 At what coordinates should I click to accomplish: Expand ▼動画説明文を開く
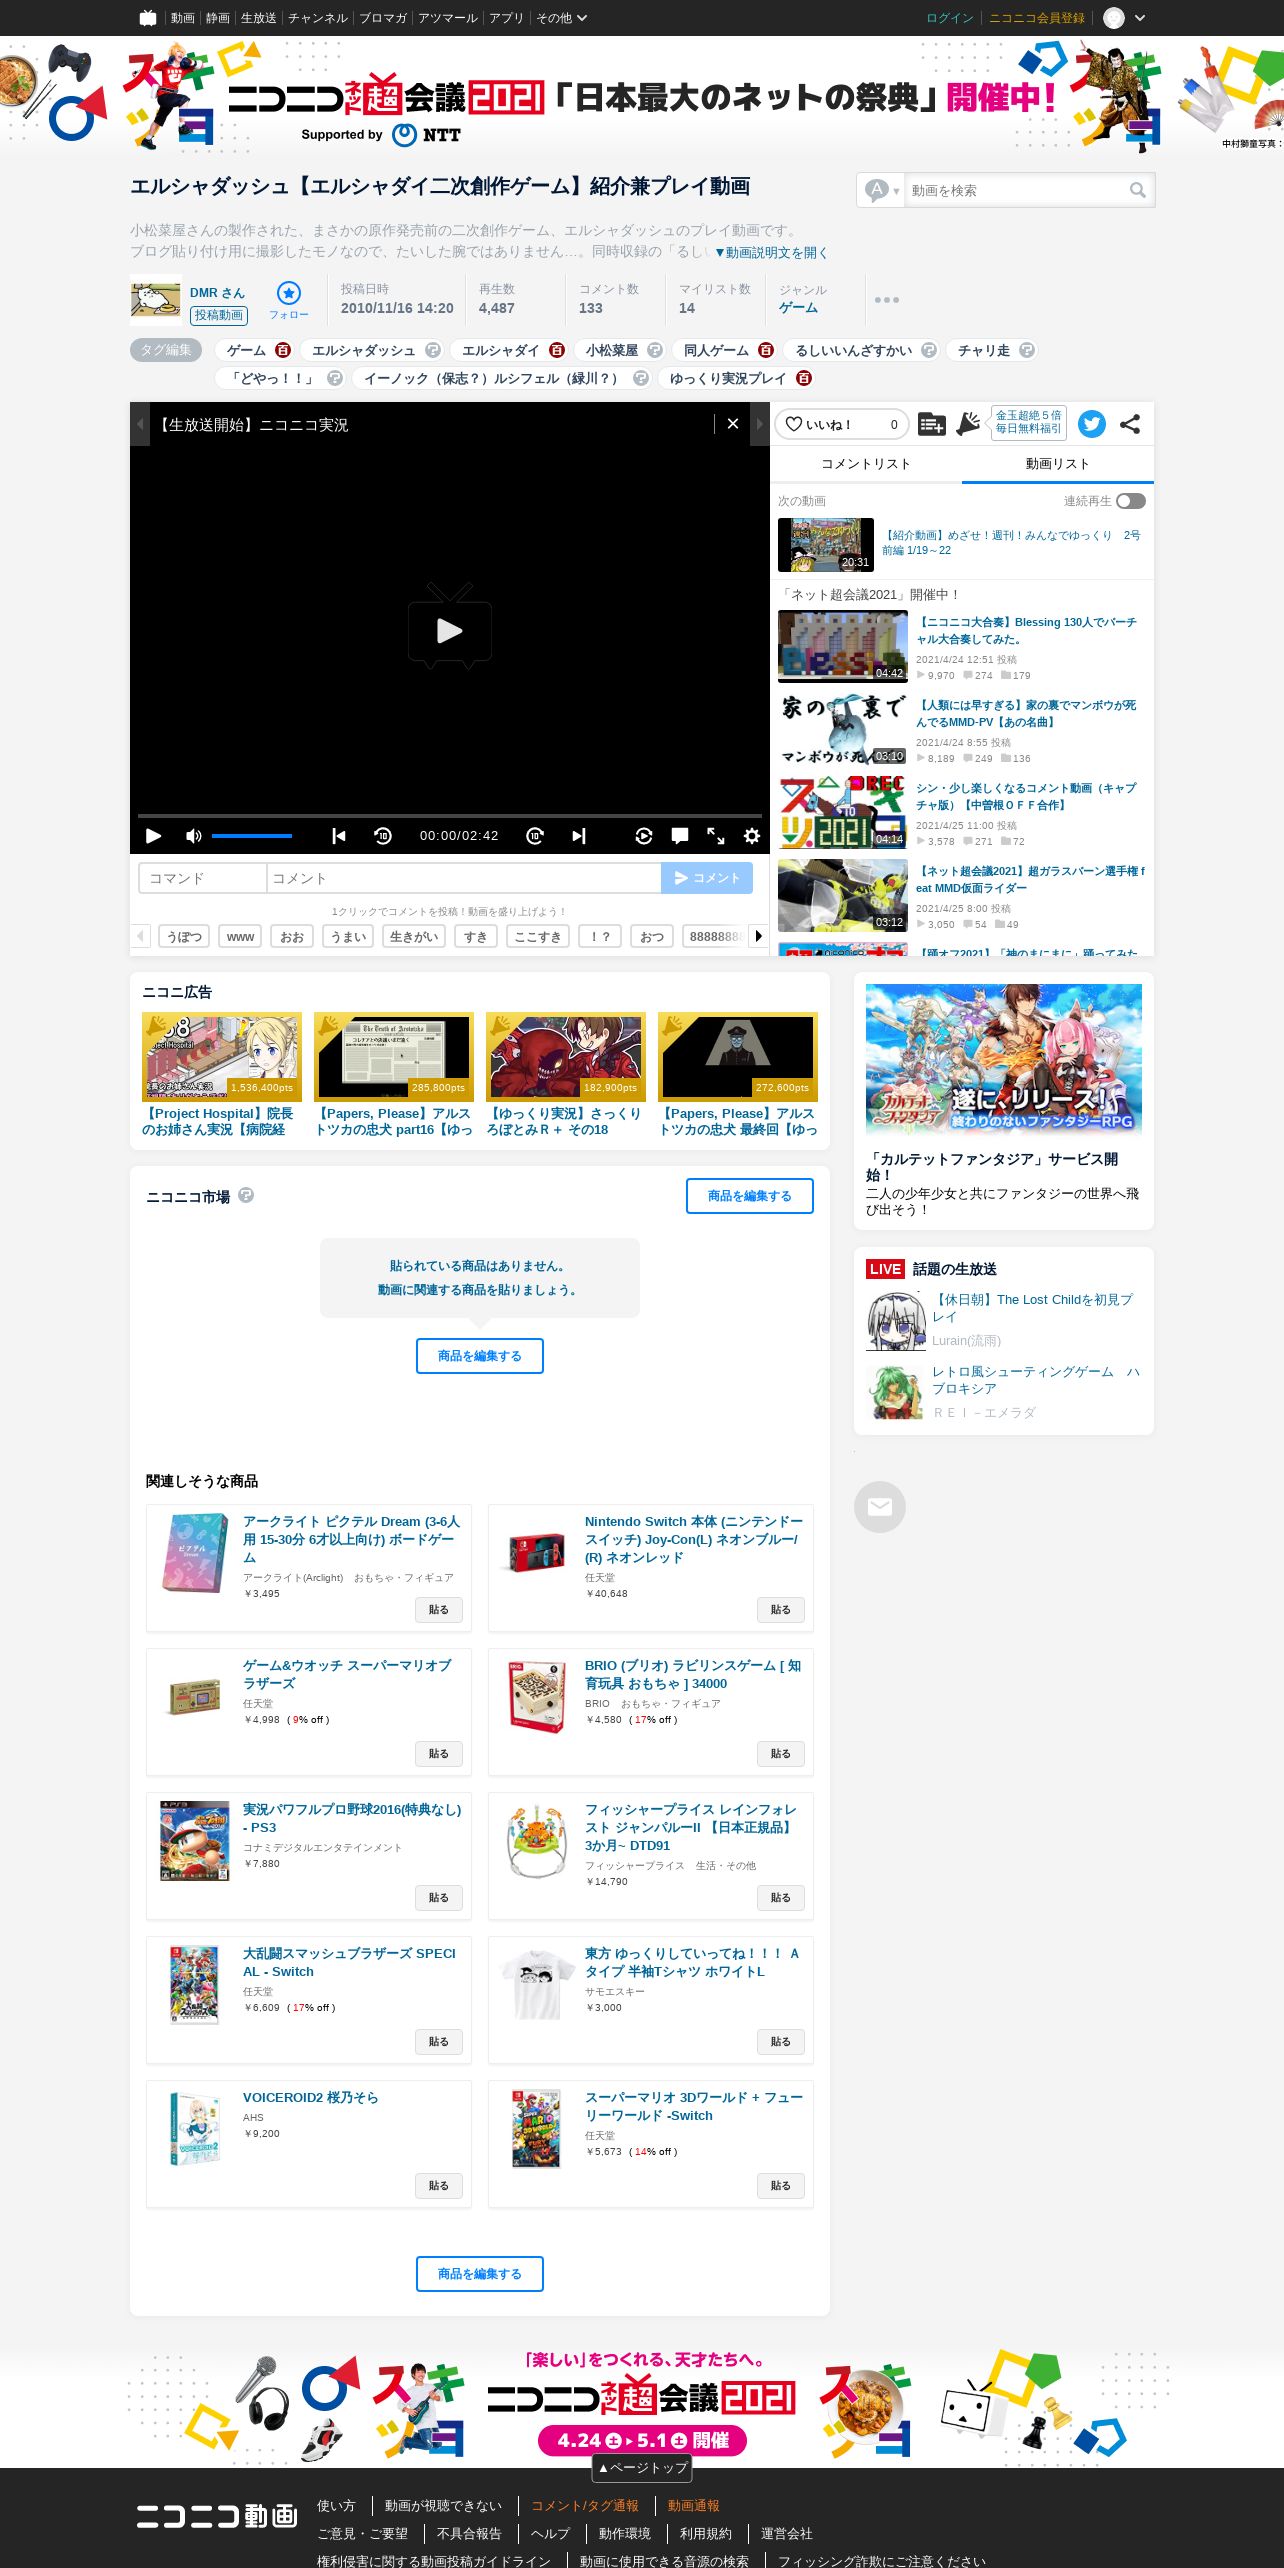[x=771, y=252]
